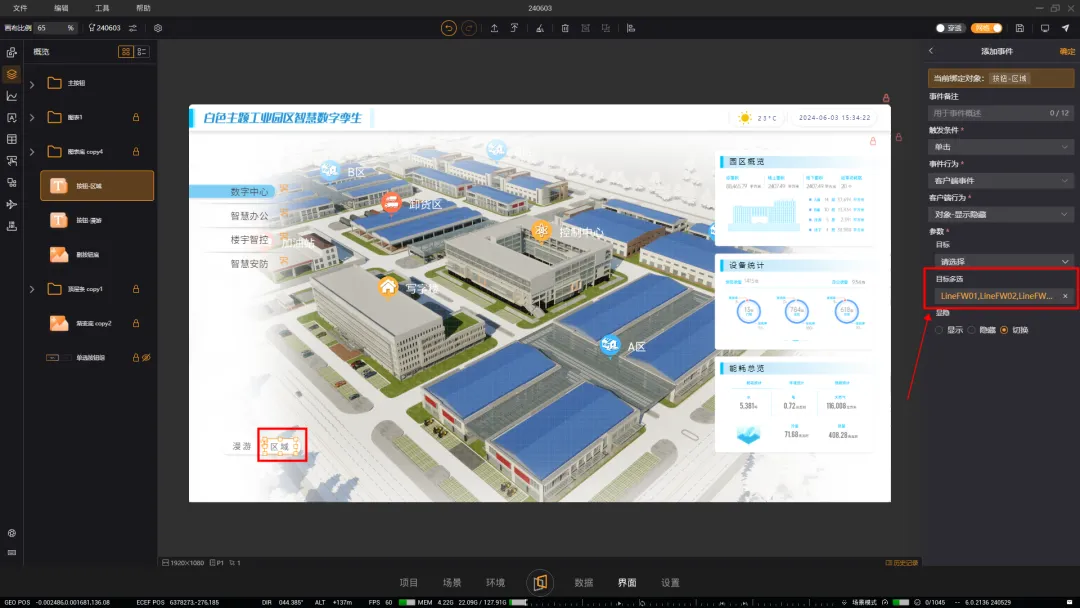The image size is (1080, 608).
Task: Open the 客户端行为 dropdown showing 对象-显示隐藏
Action: coord(1001,214)
